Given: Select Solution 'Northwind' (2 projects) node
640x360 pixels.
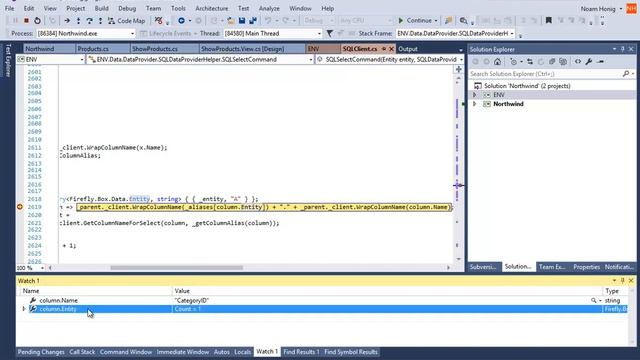Looking at the screenshot, I should coord(527,86).
